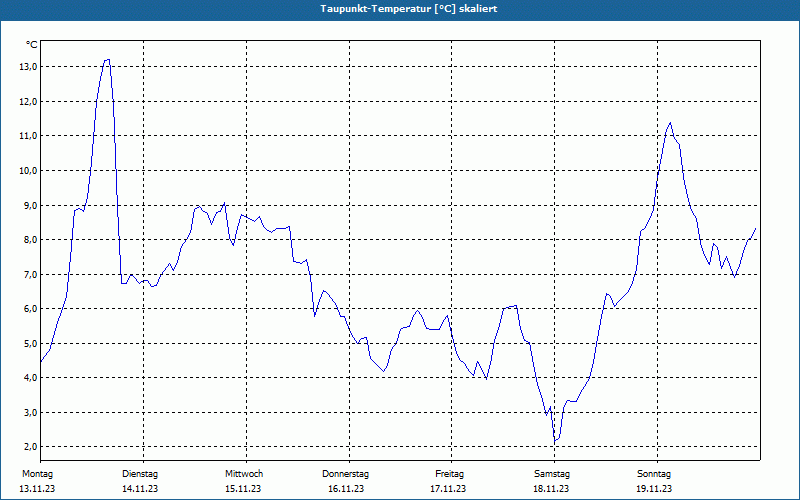This screenshot has height=500, width=800.
Task: Click the Montag day label
Action: pyautogui.click(x=37, y=474)
